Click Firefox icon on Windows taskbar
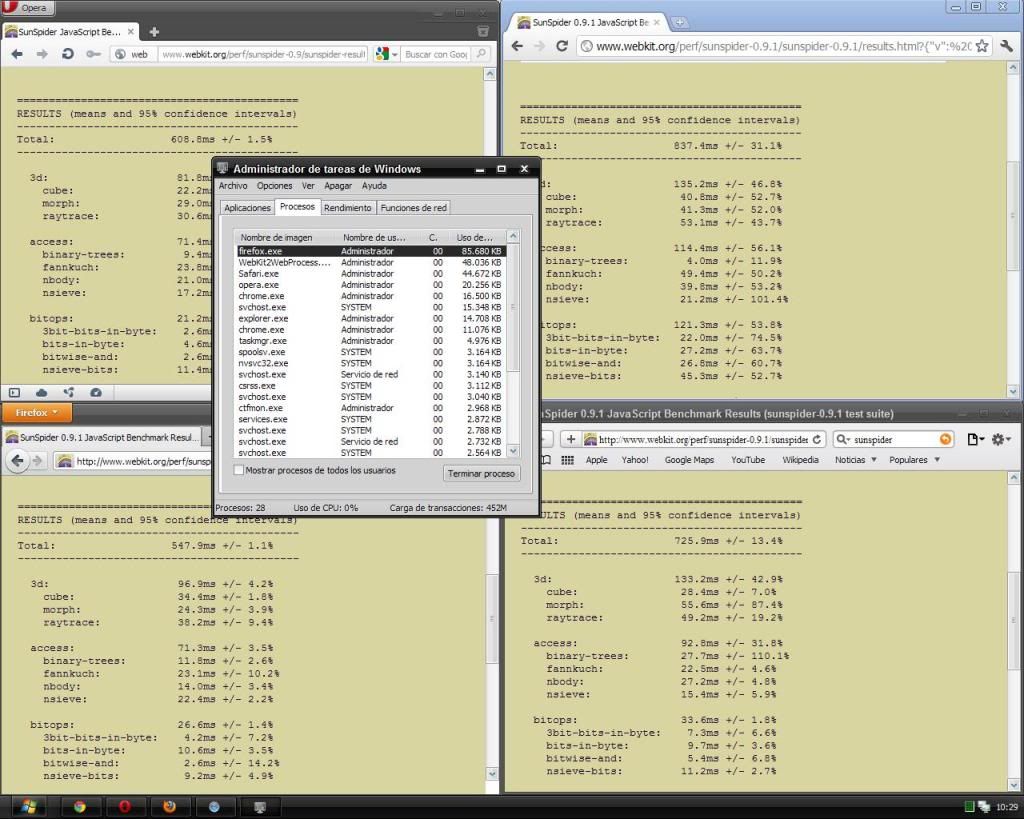 click(x=169, y=807)
